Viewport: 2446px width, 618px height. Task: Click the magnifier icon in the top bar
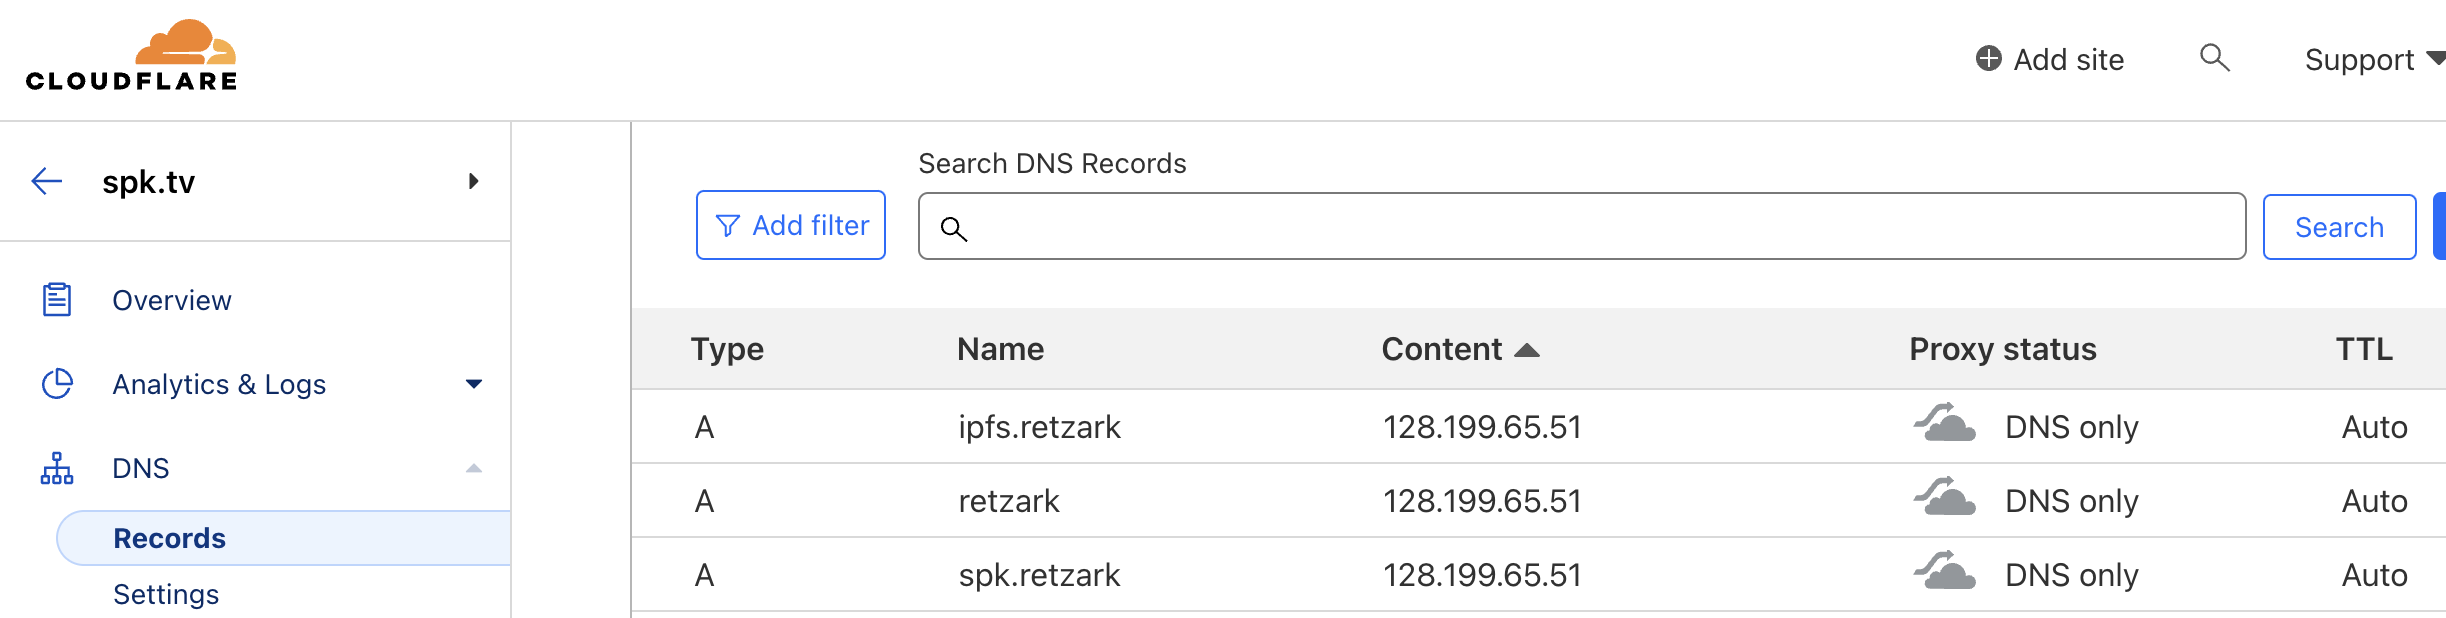coord(2215,58)
